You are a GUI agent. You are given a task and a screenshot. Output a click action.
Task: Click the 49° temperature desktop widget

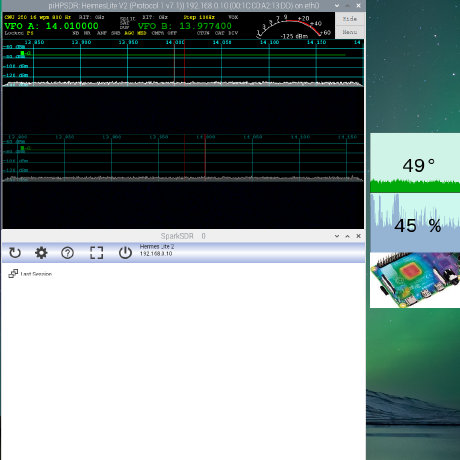[x=415, y=163]
